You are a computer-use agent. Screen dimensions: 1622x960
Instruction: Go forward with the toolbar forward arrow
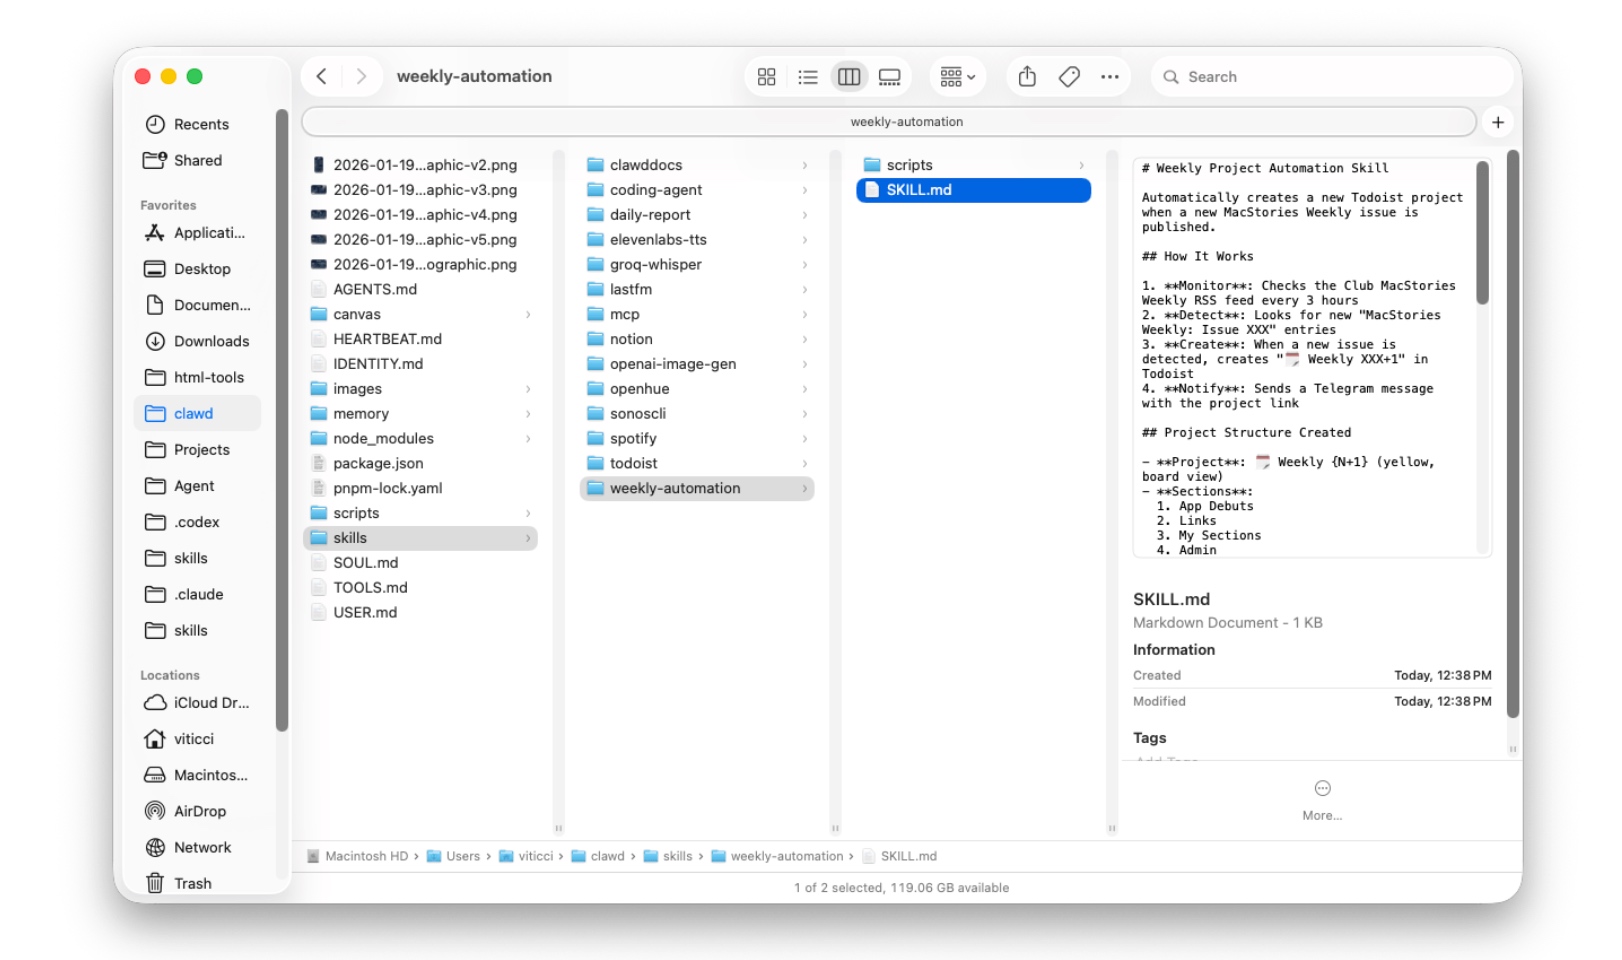361,76
